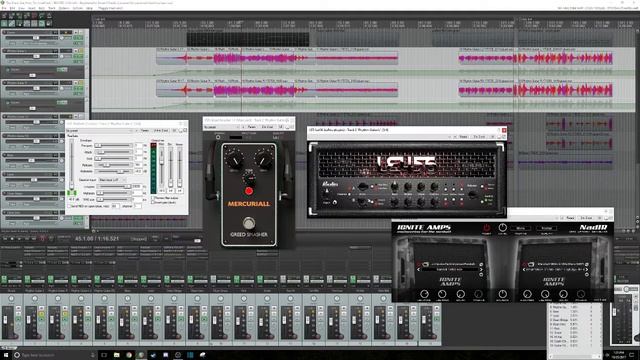
Task: Click the ReaGate Pre-open slider
Action: pos(113,145)
